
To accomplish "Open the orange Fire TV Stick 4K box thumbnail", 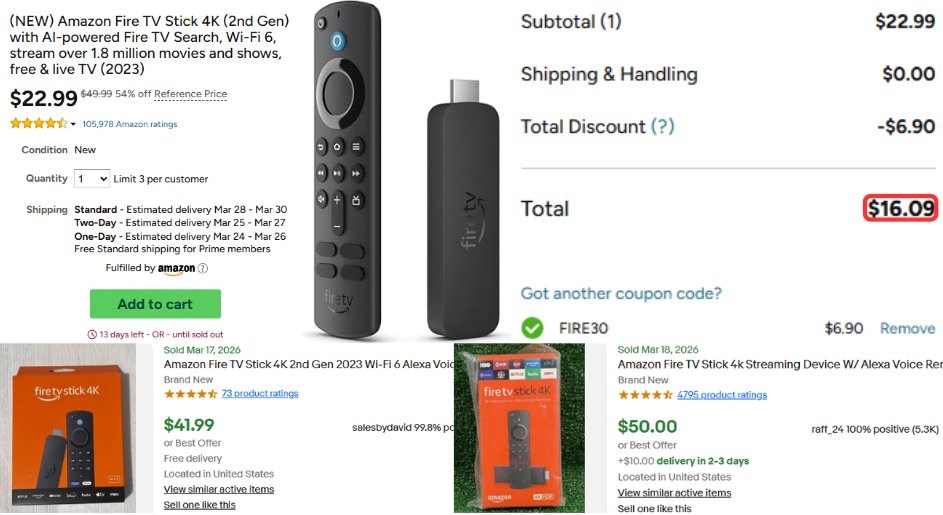I will point(68,428).
